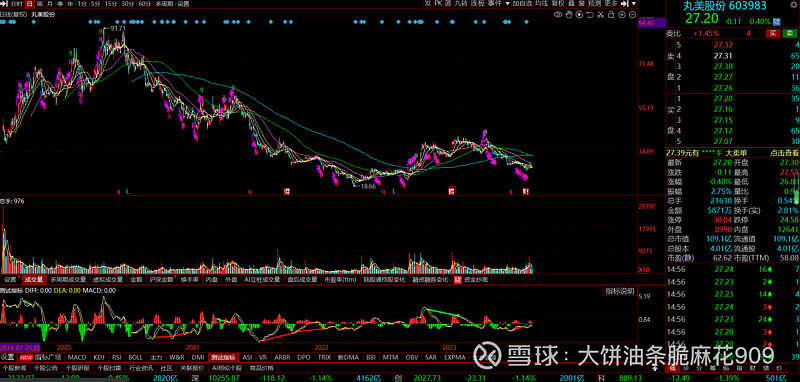Toggle the lock icon in chart toolbar
The image size is (800, 382).
(x=611, y=14)
